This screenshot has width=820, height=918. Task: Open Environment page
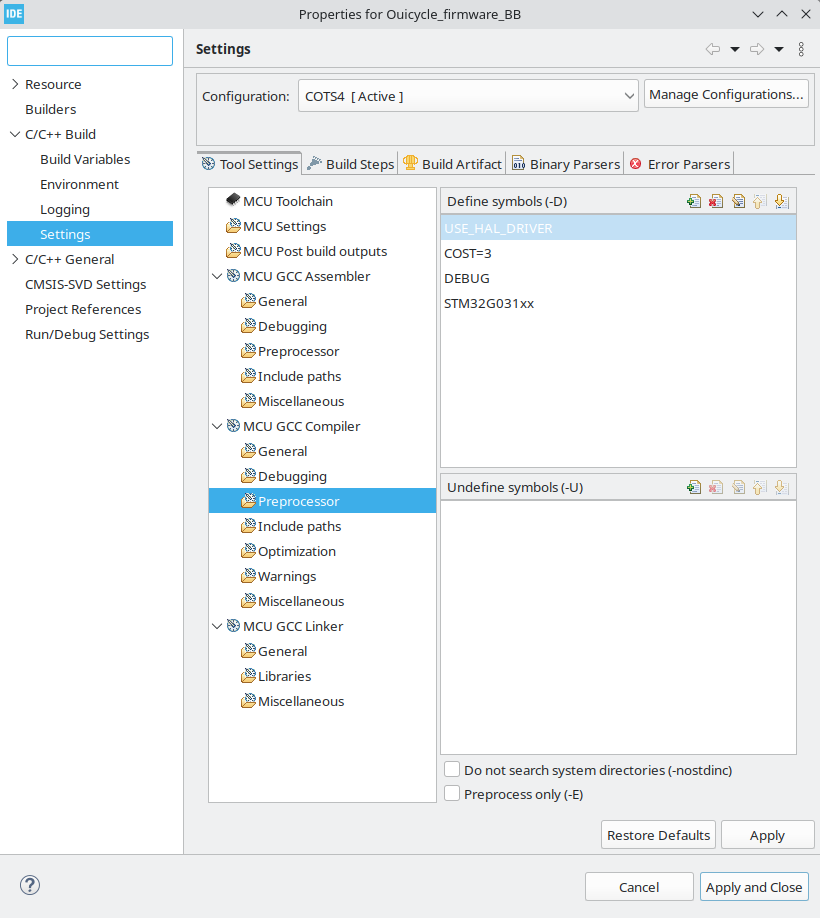tap(79, 184)
